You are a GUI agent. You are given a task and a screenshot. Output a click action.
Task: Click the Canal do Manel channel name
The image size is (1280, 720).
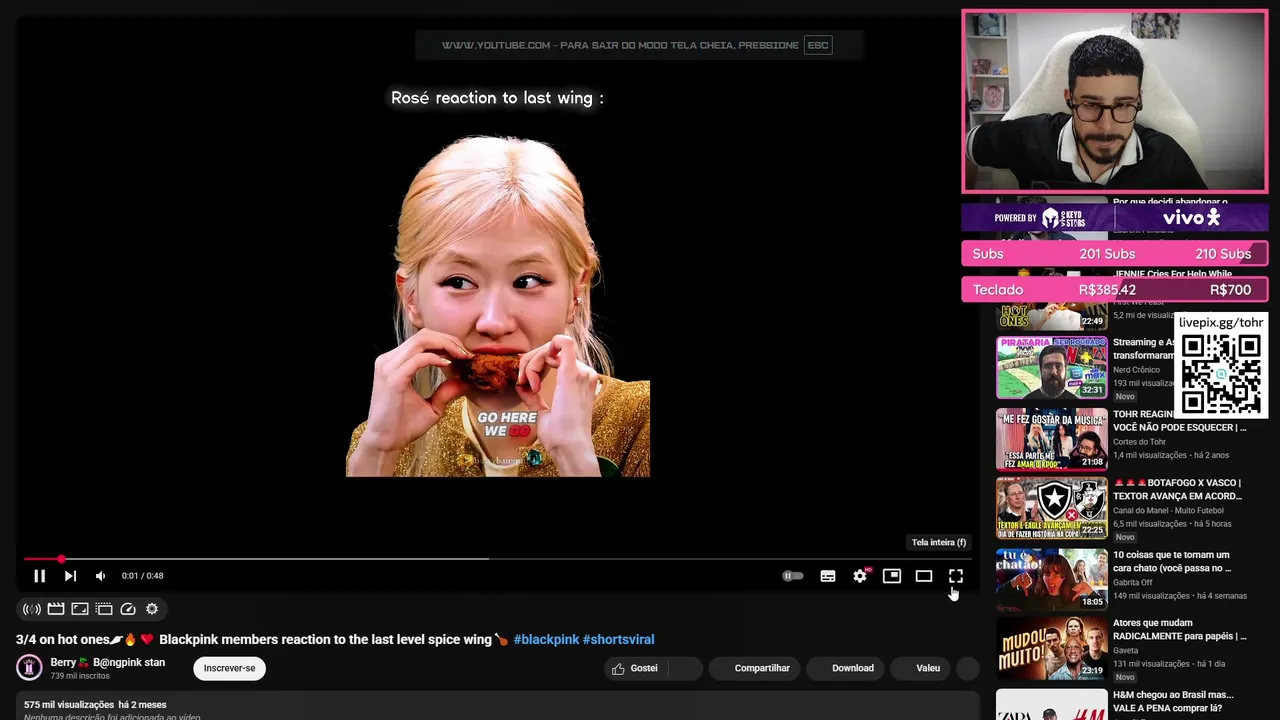point(1168,510)
